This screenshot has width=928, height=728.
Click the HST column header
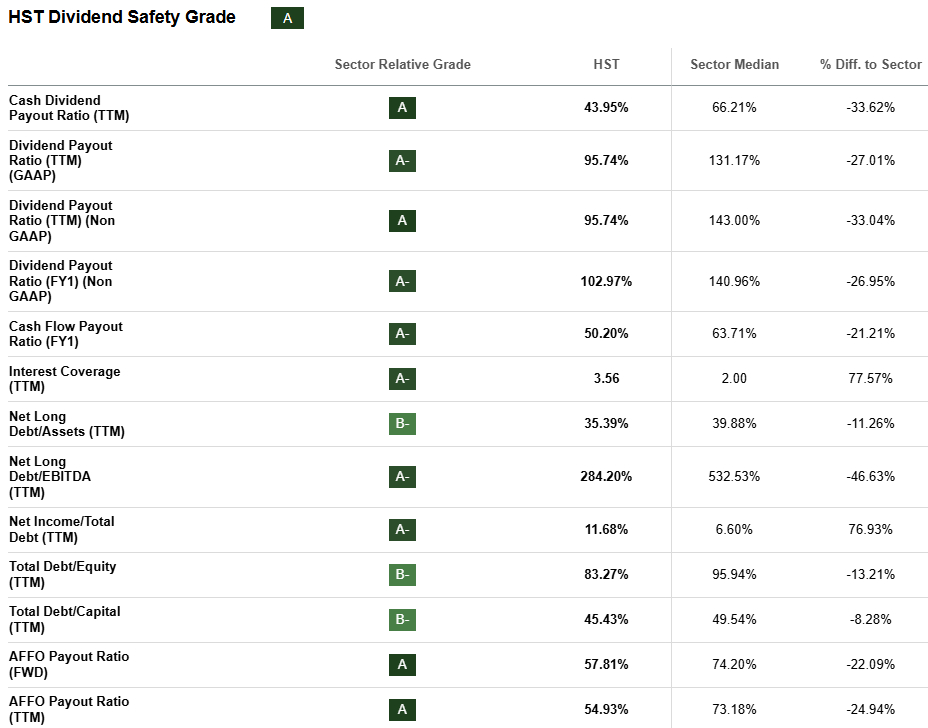click(606, 64)
